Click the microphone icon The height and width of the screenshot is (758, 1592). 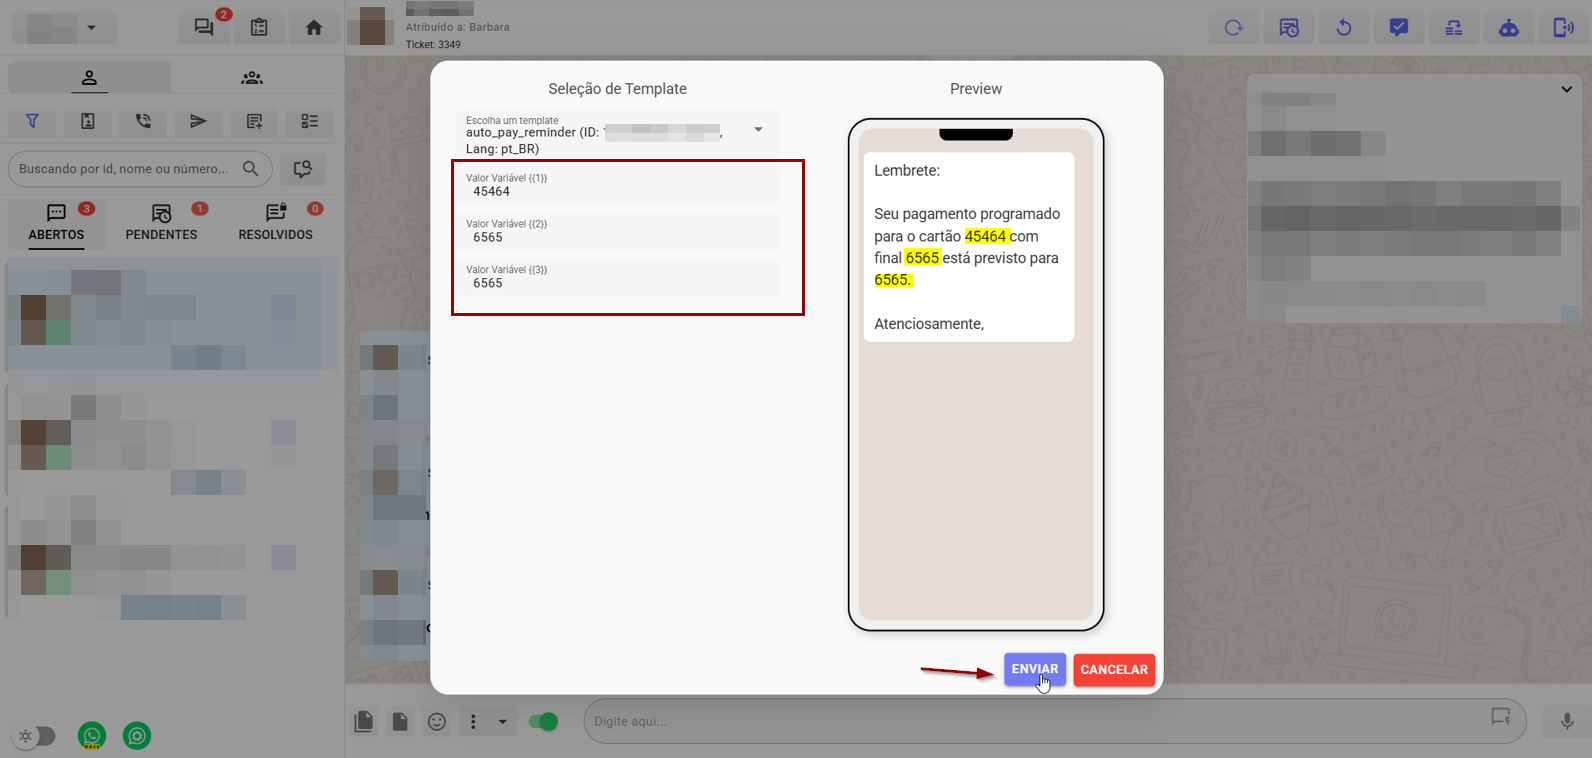click(x=1566, y=721)
